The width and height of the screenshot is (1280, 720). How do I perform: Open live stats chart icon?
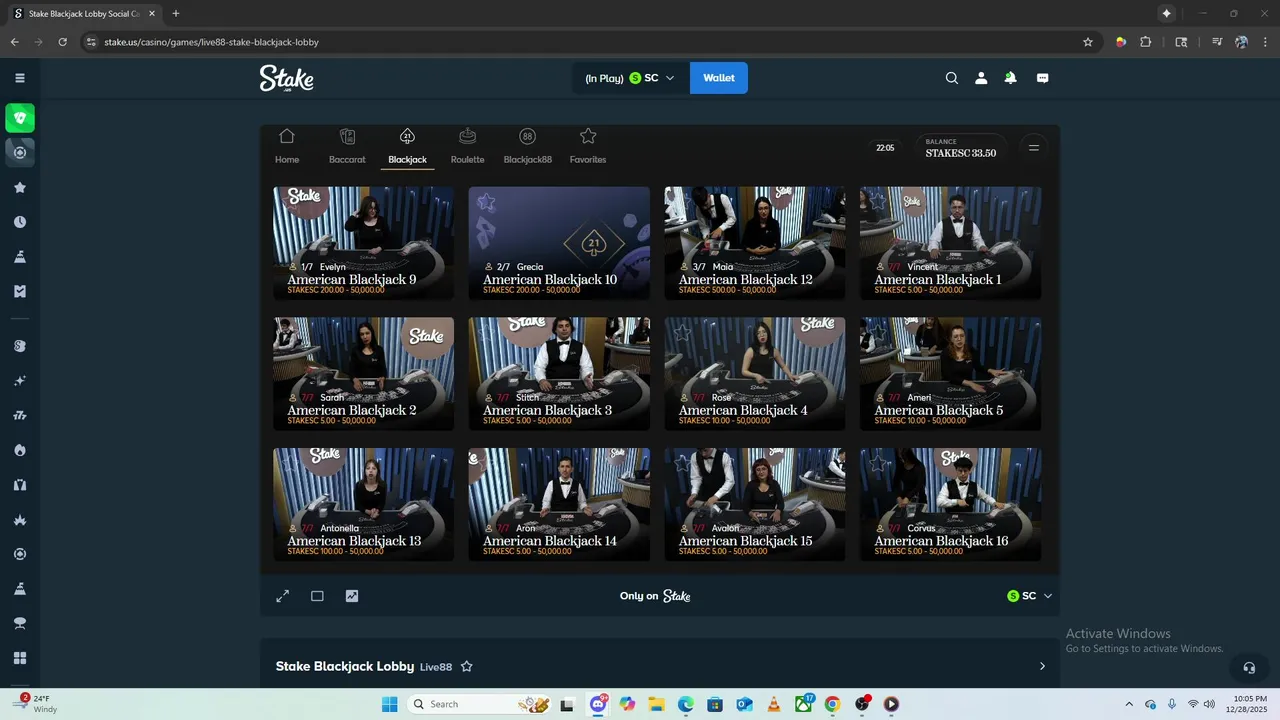pyautogui.click(x=352, y=596)
